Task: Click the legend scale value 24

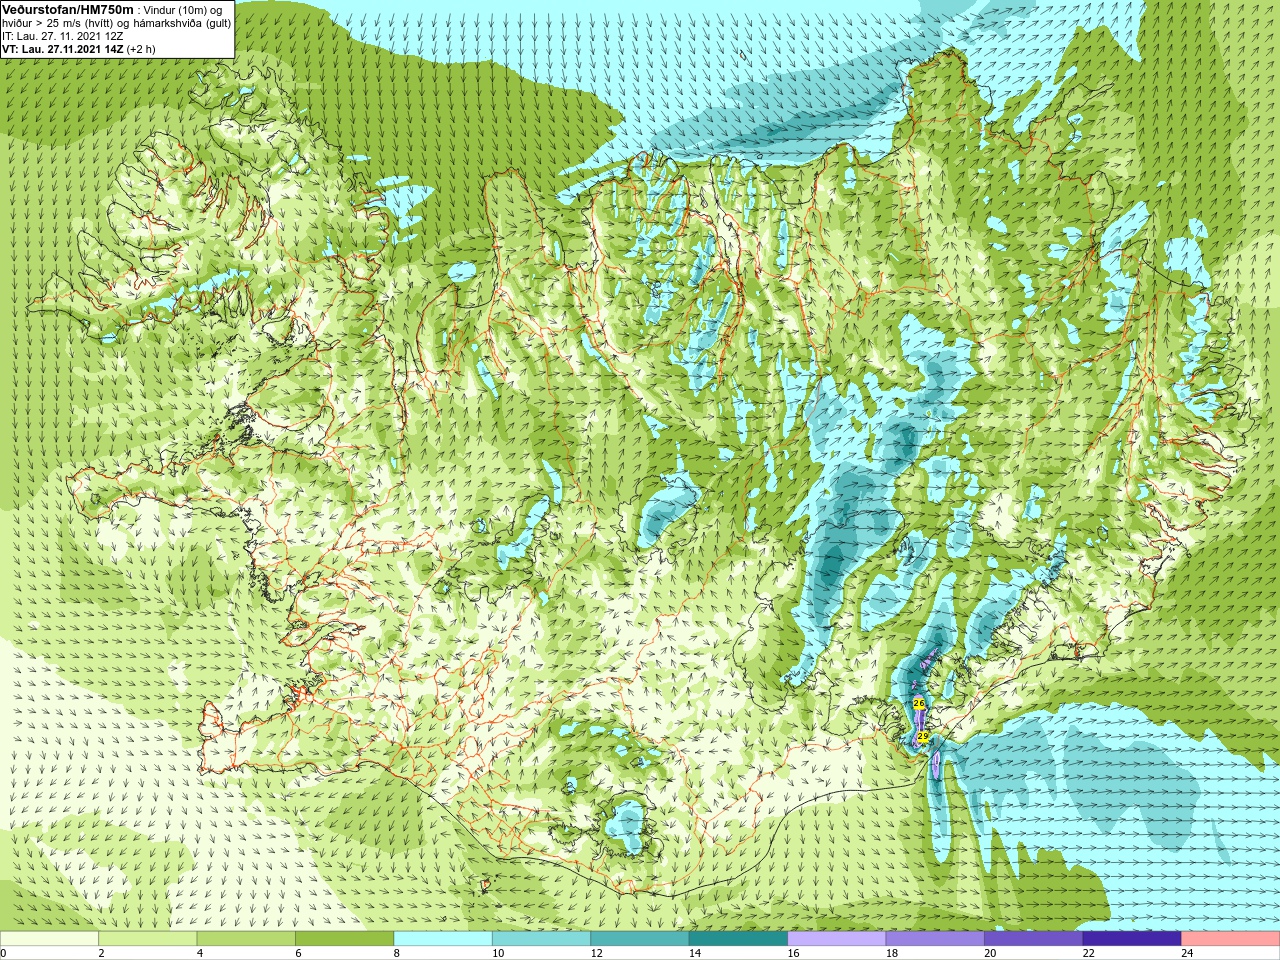Action: [x=1187, y=953]
